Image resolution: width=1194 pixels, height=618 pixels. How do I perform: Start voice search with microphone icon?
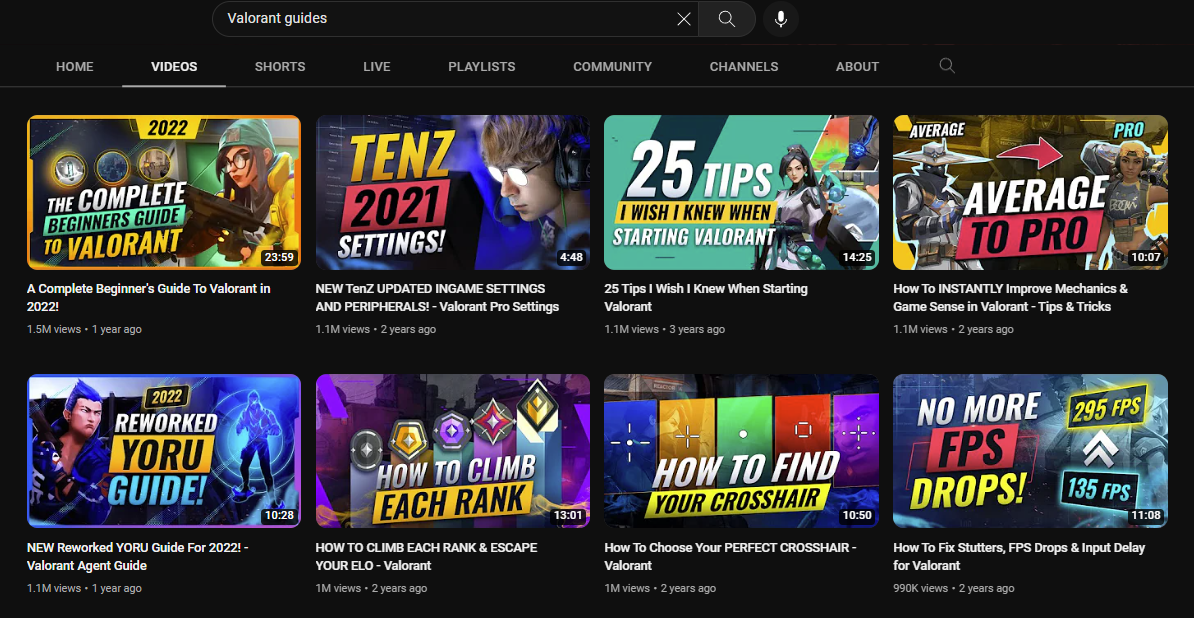(781, 19)
